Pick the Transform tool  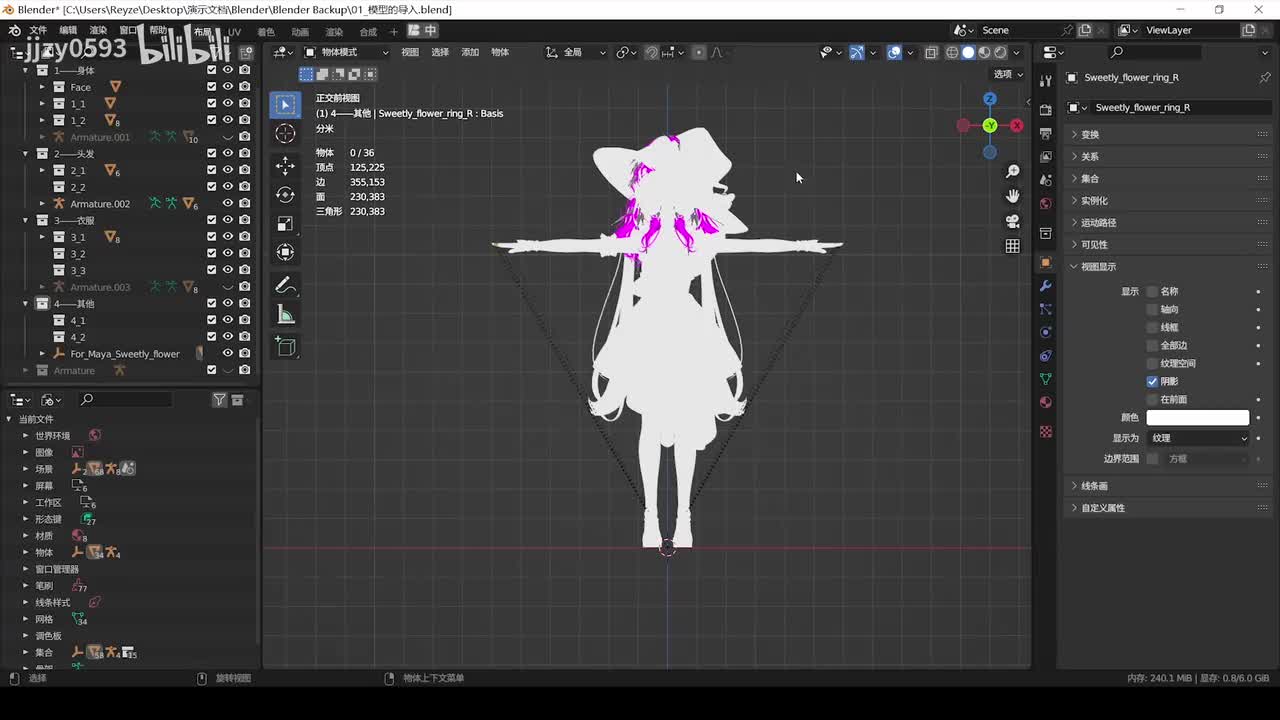(x=285, y=252)
